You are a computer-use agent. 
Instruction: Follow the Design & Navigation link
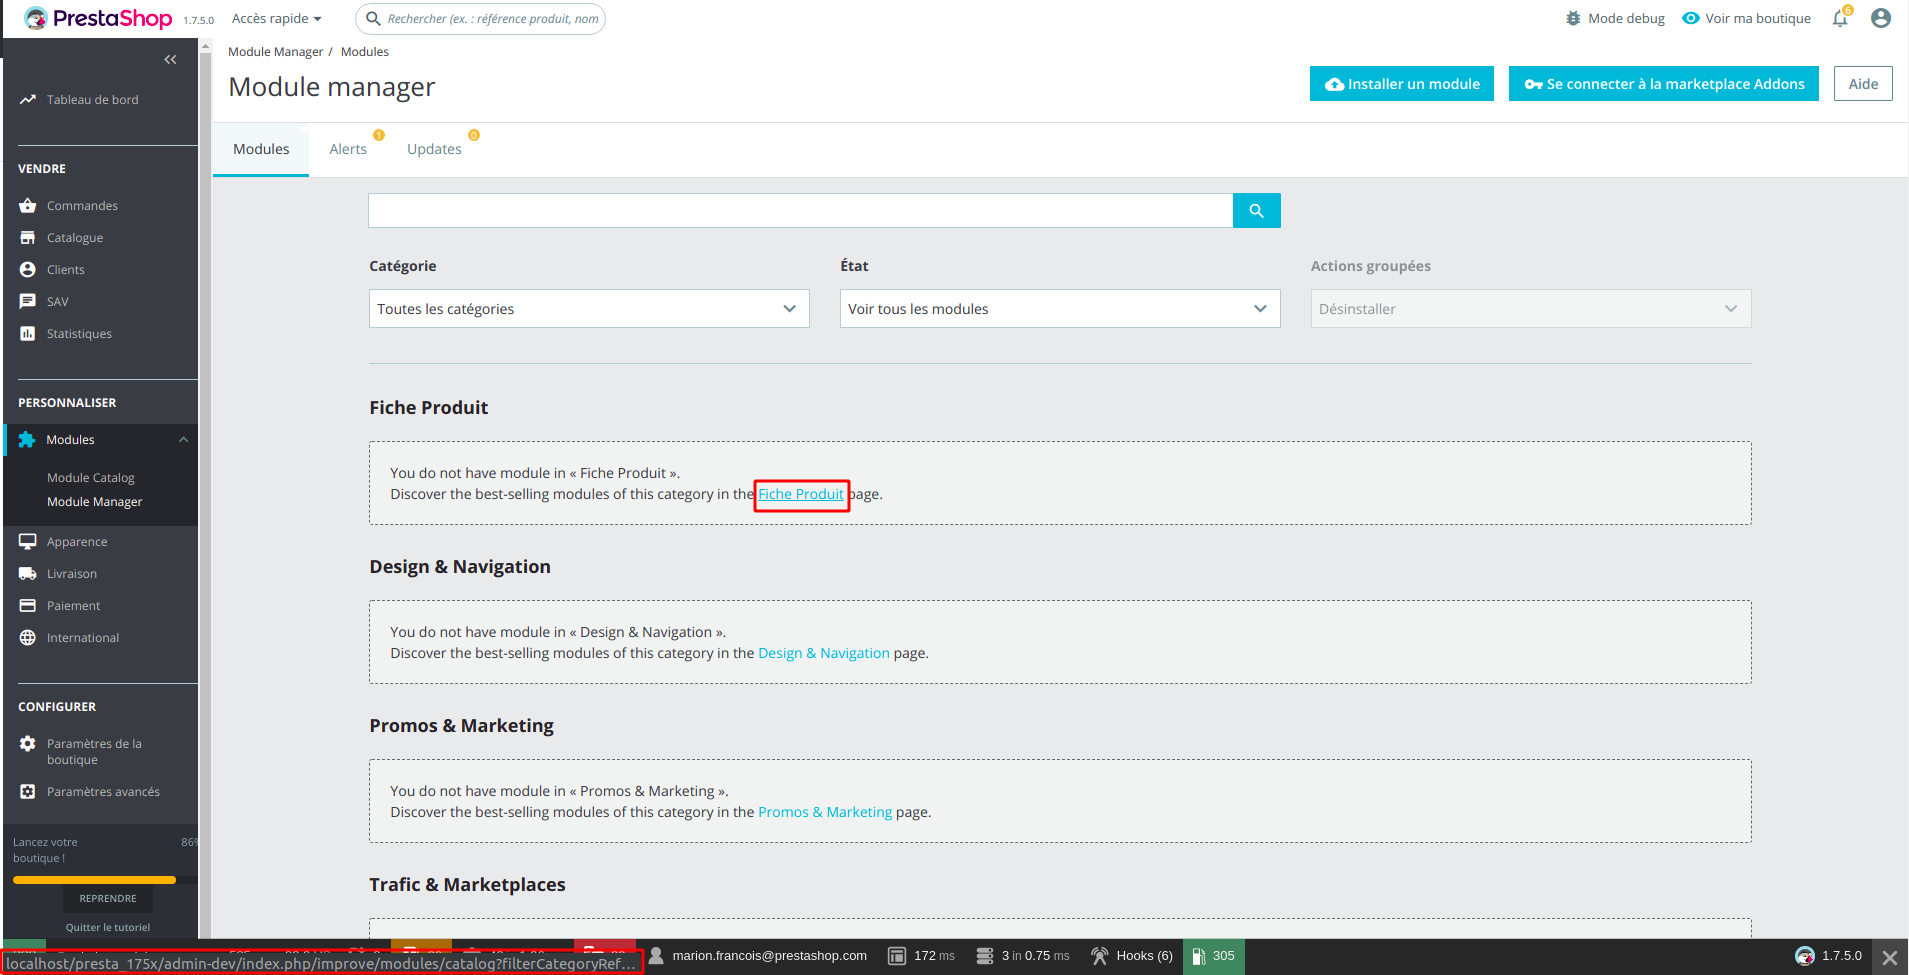[823, 652]
